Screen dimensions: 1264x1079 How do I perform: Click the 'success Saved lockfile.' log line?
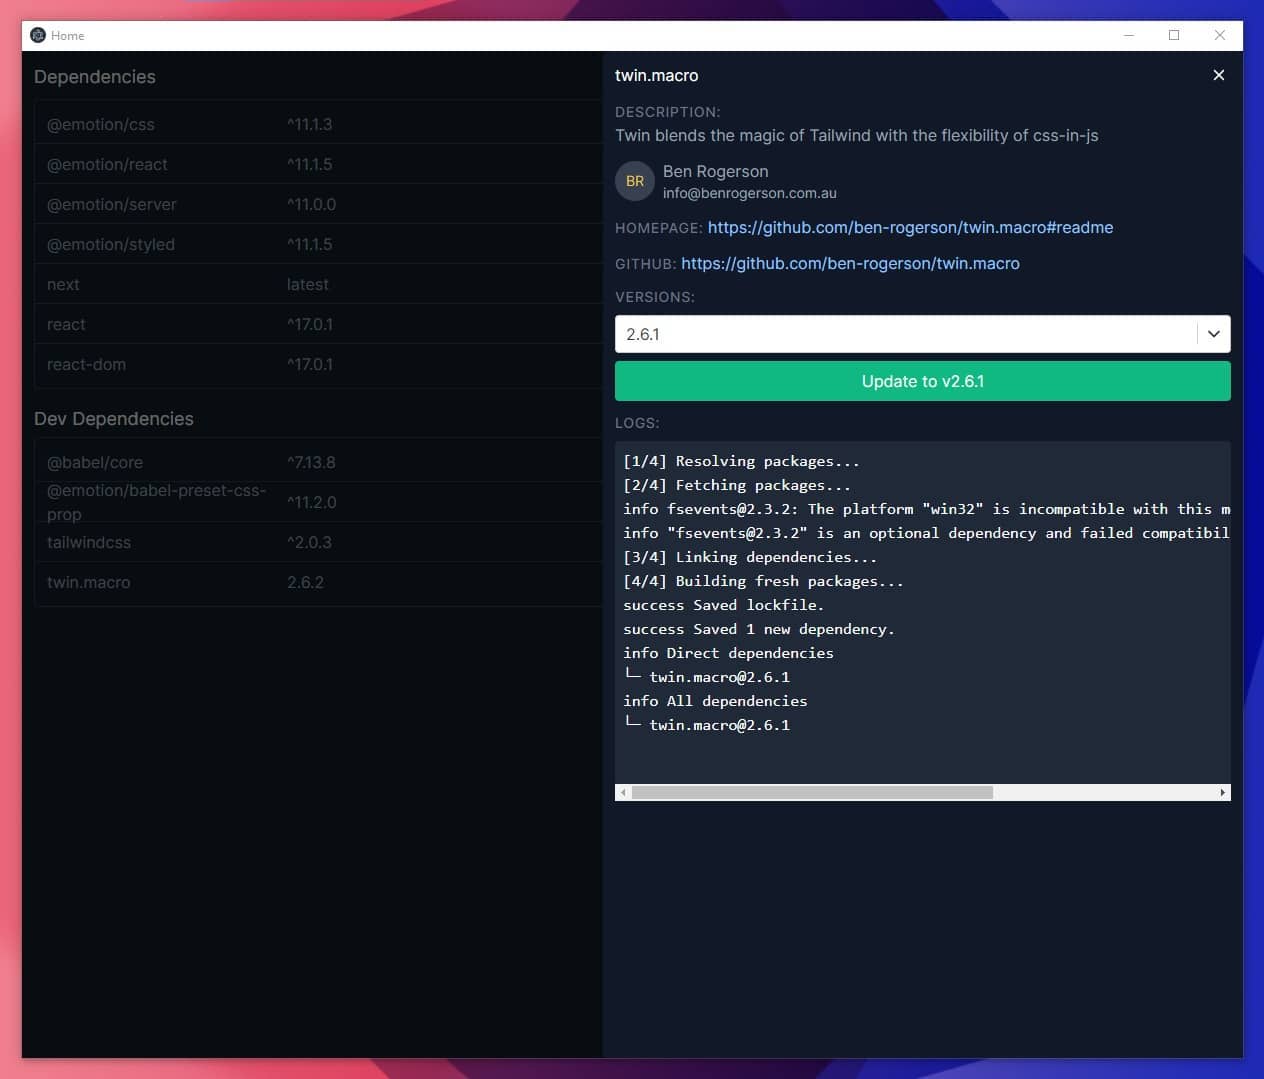pos(724,605)
